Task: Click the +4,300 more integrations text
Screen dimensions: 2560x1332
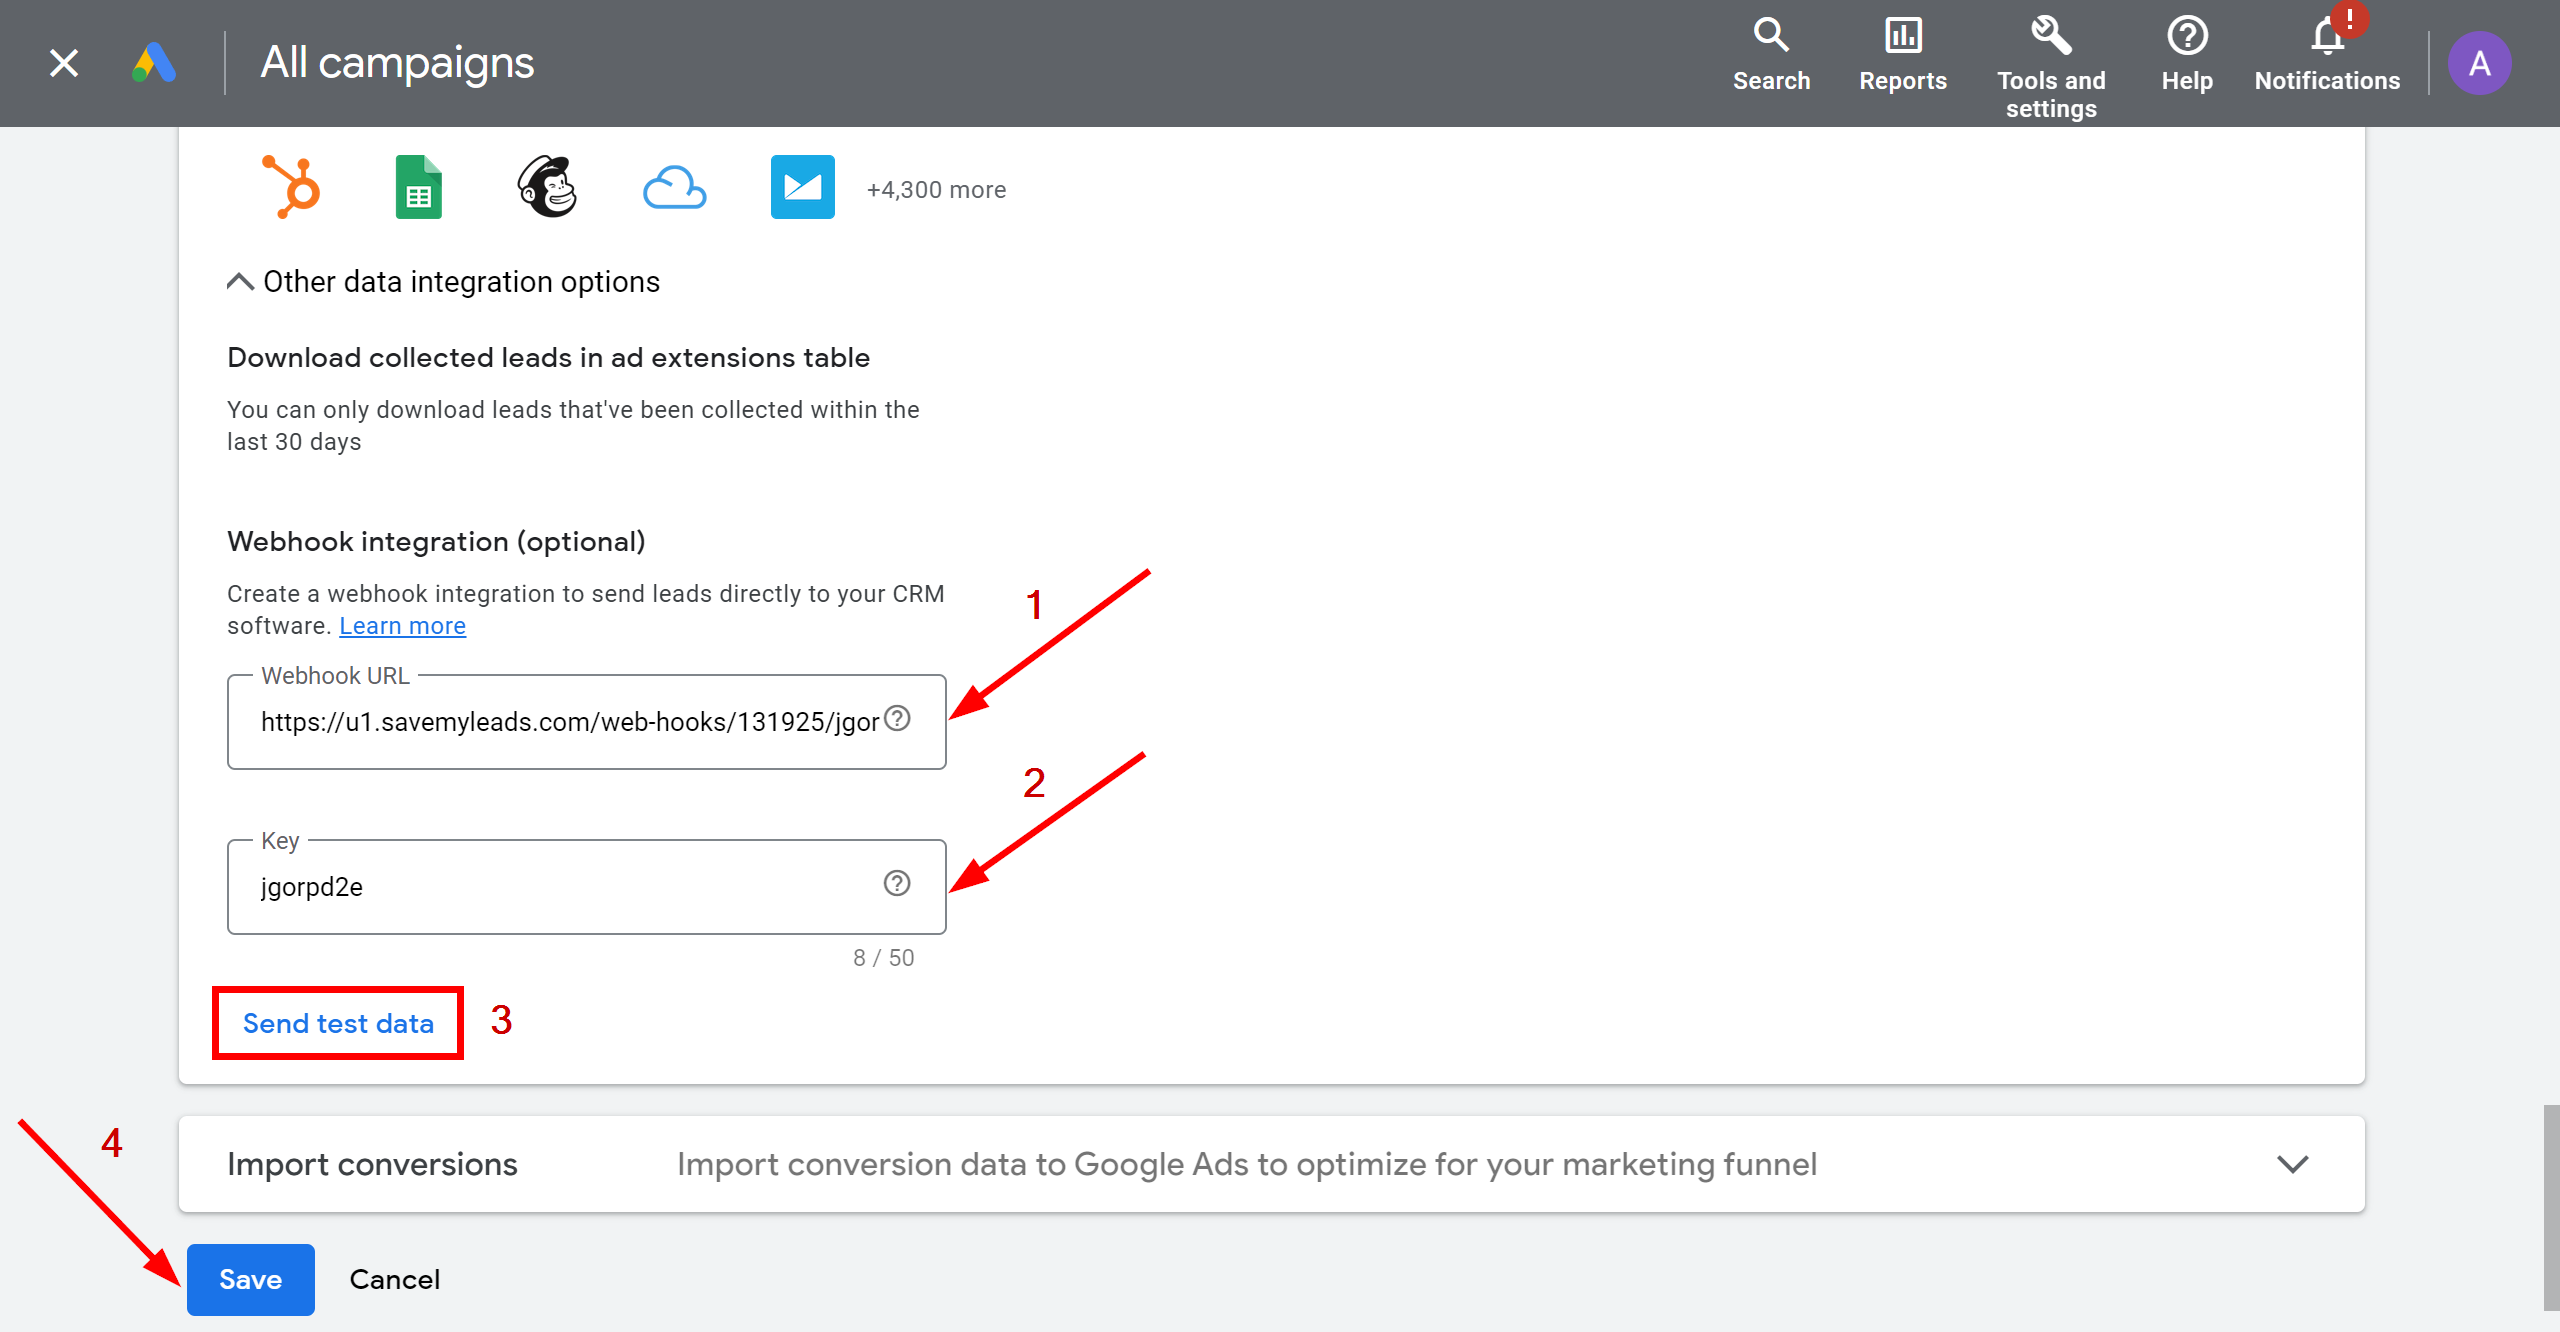Action: [936, 190]
